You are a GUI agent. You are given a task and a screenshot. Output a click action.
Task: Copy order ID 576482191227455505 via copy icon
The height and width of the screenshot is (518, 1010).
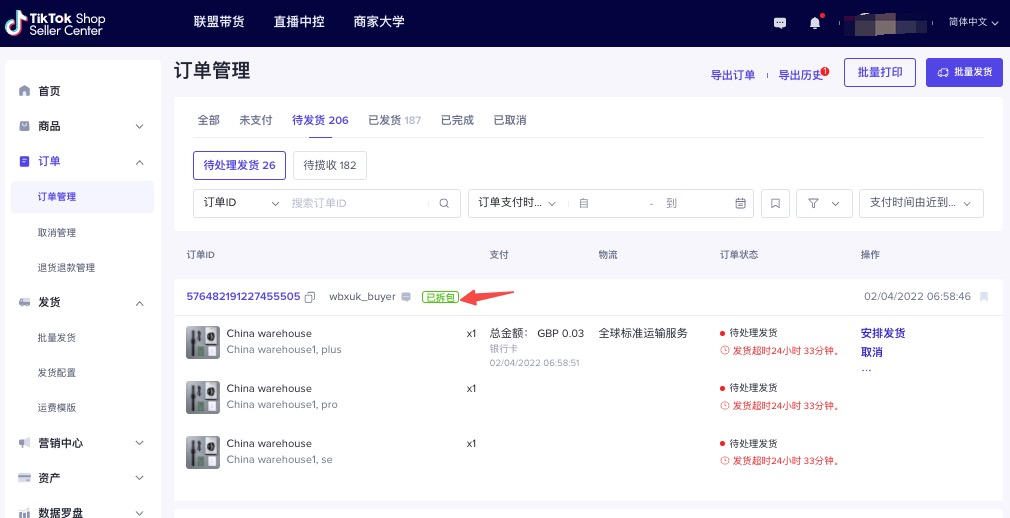[310, 297]
